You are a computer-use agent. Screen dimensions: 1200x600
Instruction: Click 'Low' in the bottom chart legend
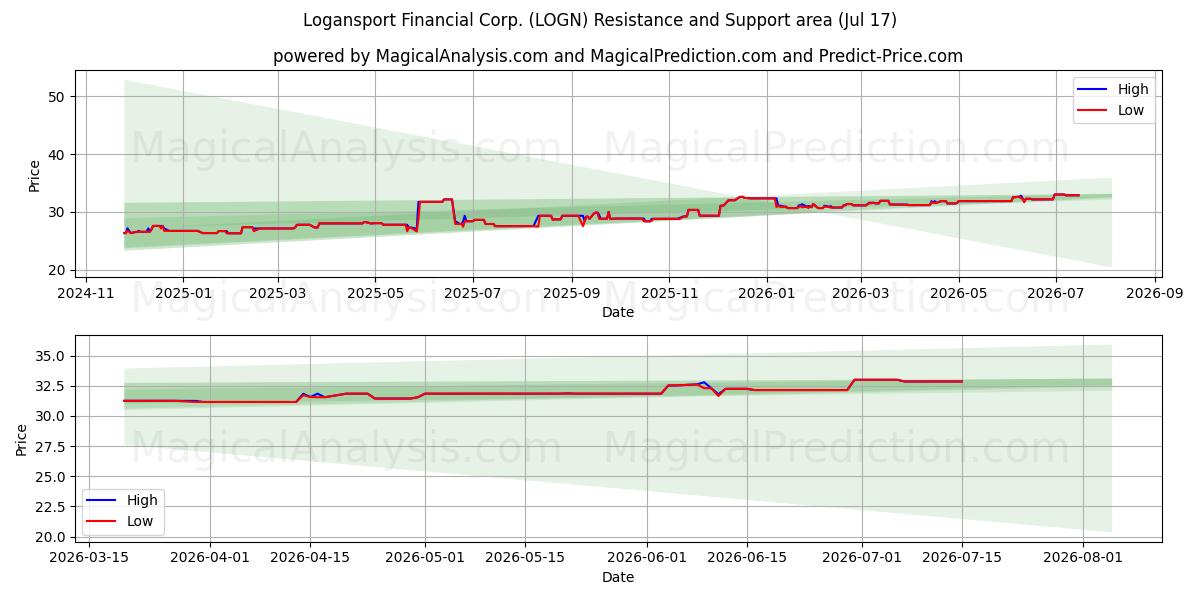click(x=139, y=521)
